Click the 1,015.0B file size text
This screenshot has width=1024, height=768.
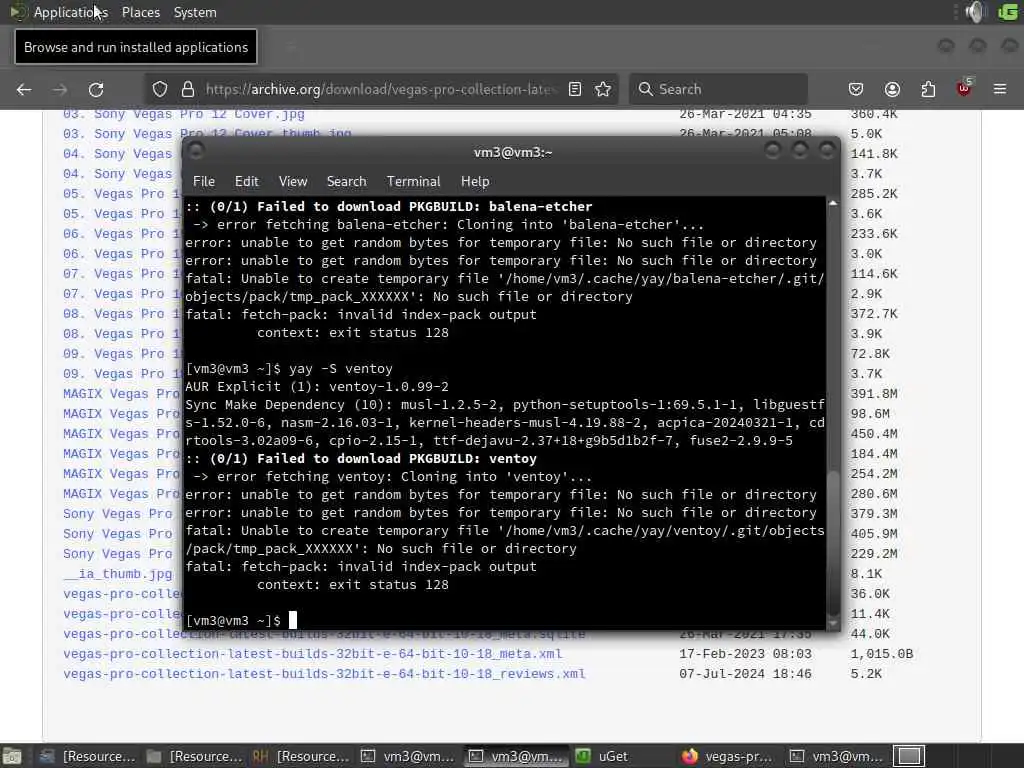(x=882, y=654)
